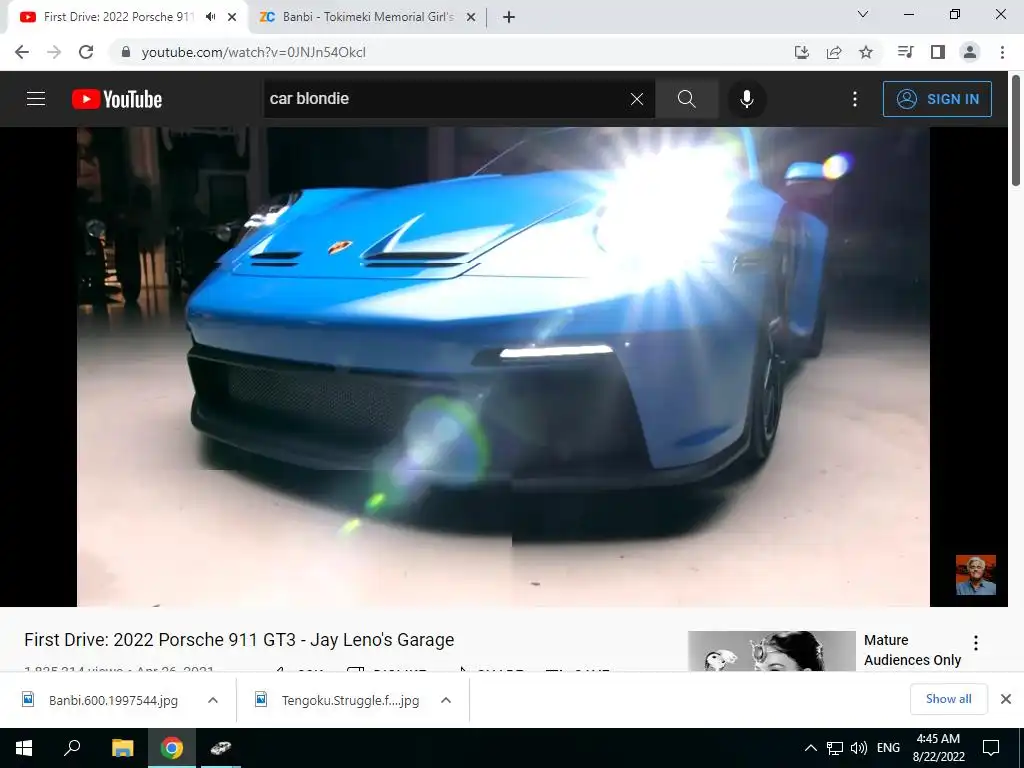Click the install app icon in address bar

(802, 52)
